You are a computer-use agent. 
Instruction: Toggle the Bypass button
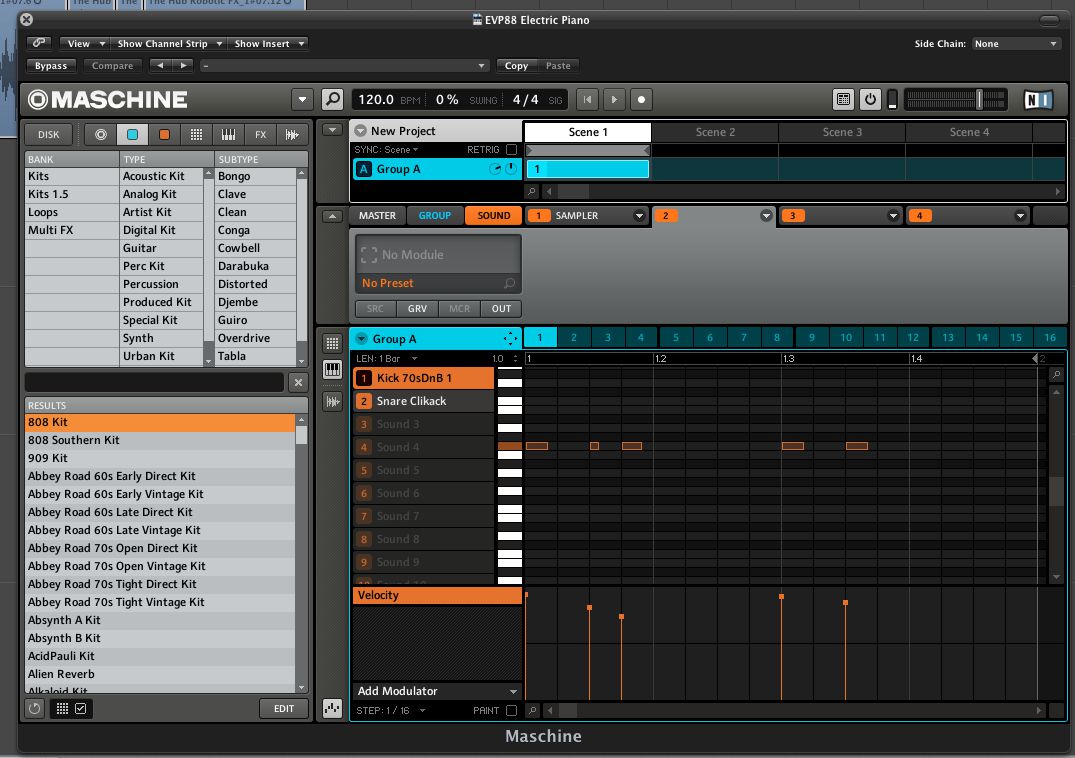coord(51,66)
